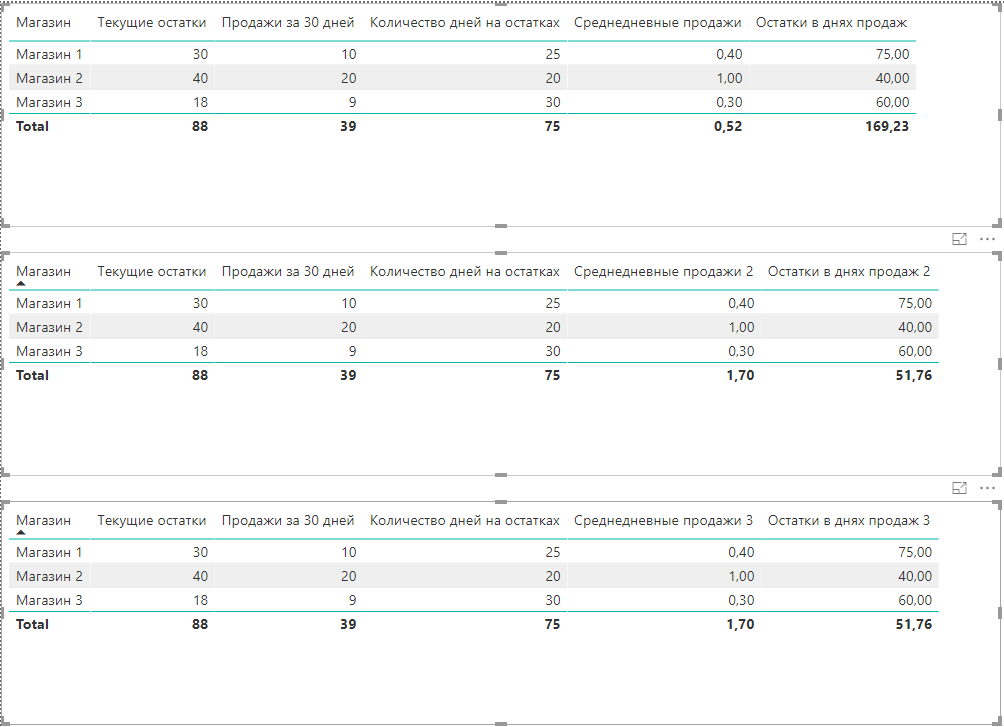Click sort arrow under Магазин in third table
Image resolution: width=1004 pixels, height=727 pixels.
(x=21, y=532)
